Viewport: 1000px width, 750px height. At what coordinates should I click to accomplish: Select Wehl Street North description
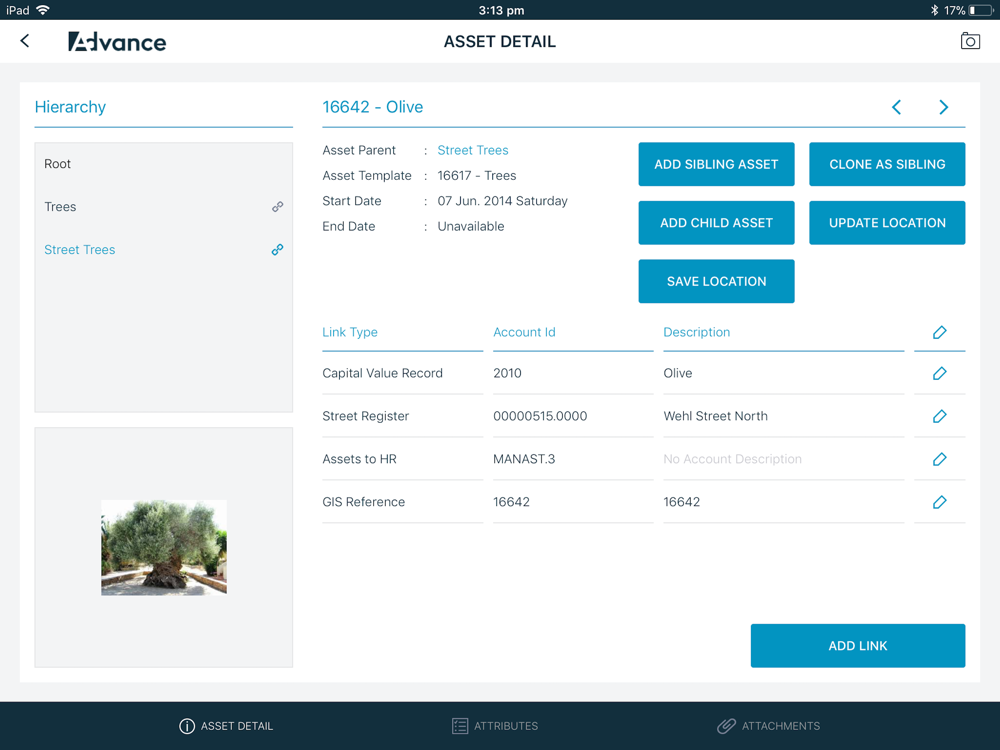[x=716, y=416]
